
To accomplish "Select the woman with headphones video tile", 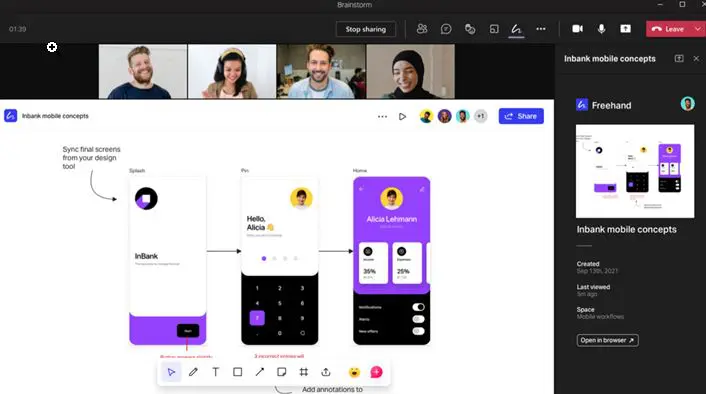I will 232,71.
